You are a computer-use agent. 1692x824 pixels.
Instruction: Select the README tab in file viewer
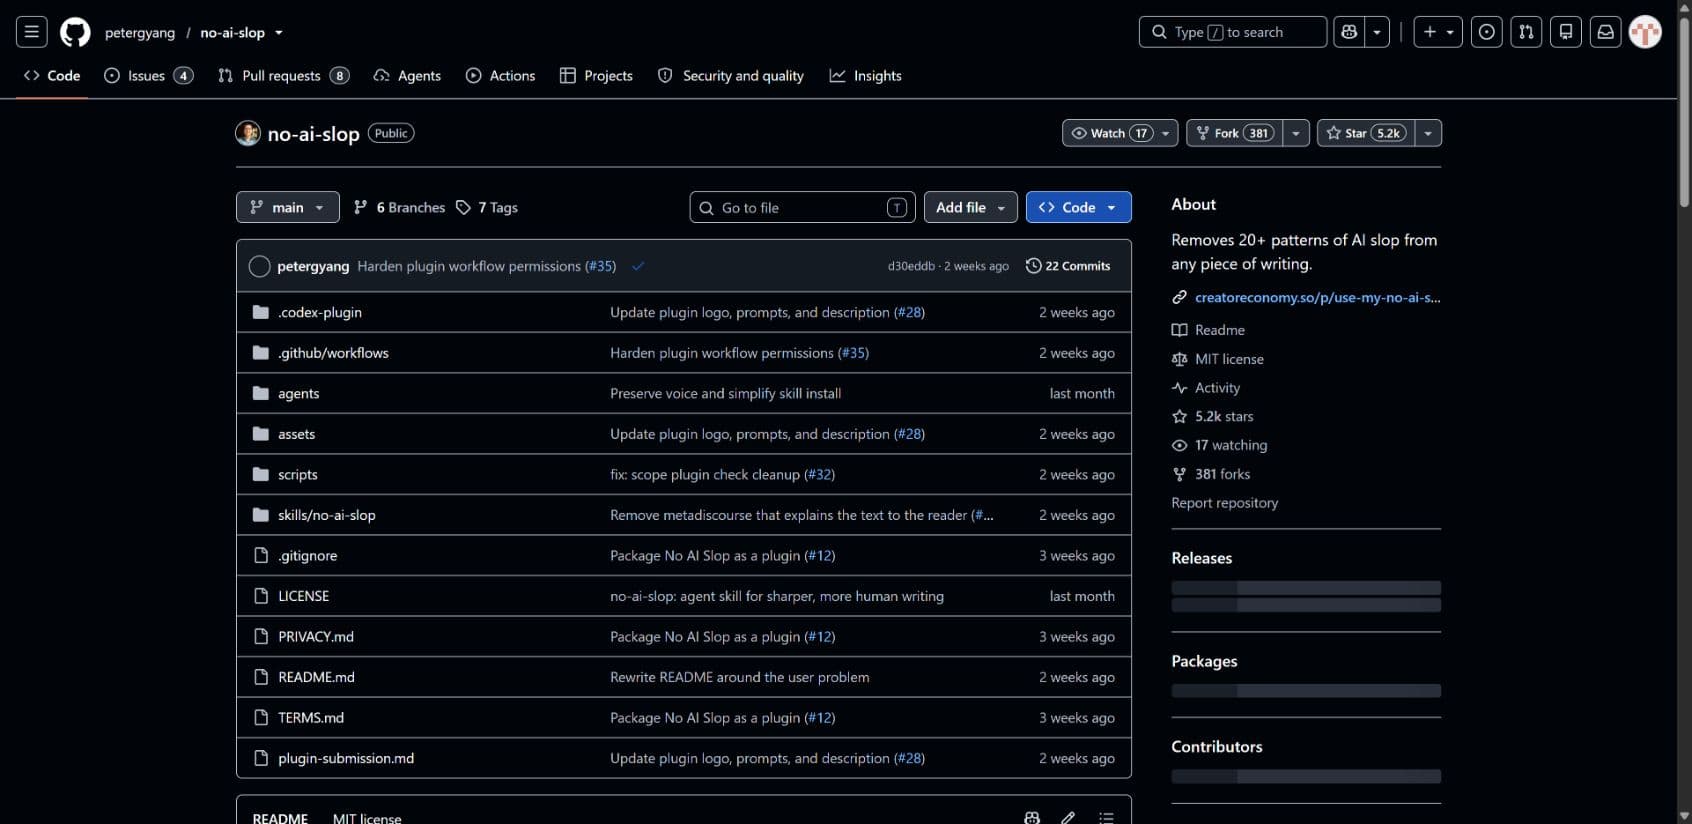click(x=280, y=818)
